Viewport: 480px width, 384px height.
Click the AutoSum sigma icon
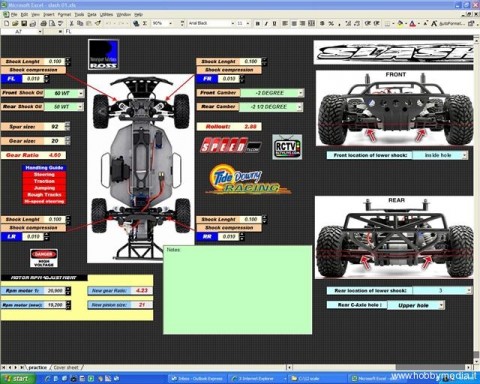click(145, 23)
